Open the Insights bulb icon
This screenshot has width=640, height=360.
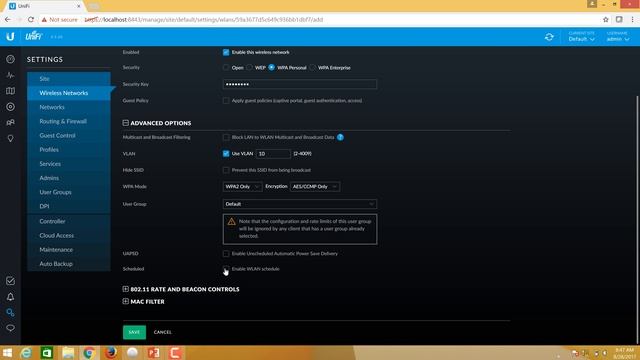point(10,138)
